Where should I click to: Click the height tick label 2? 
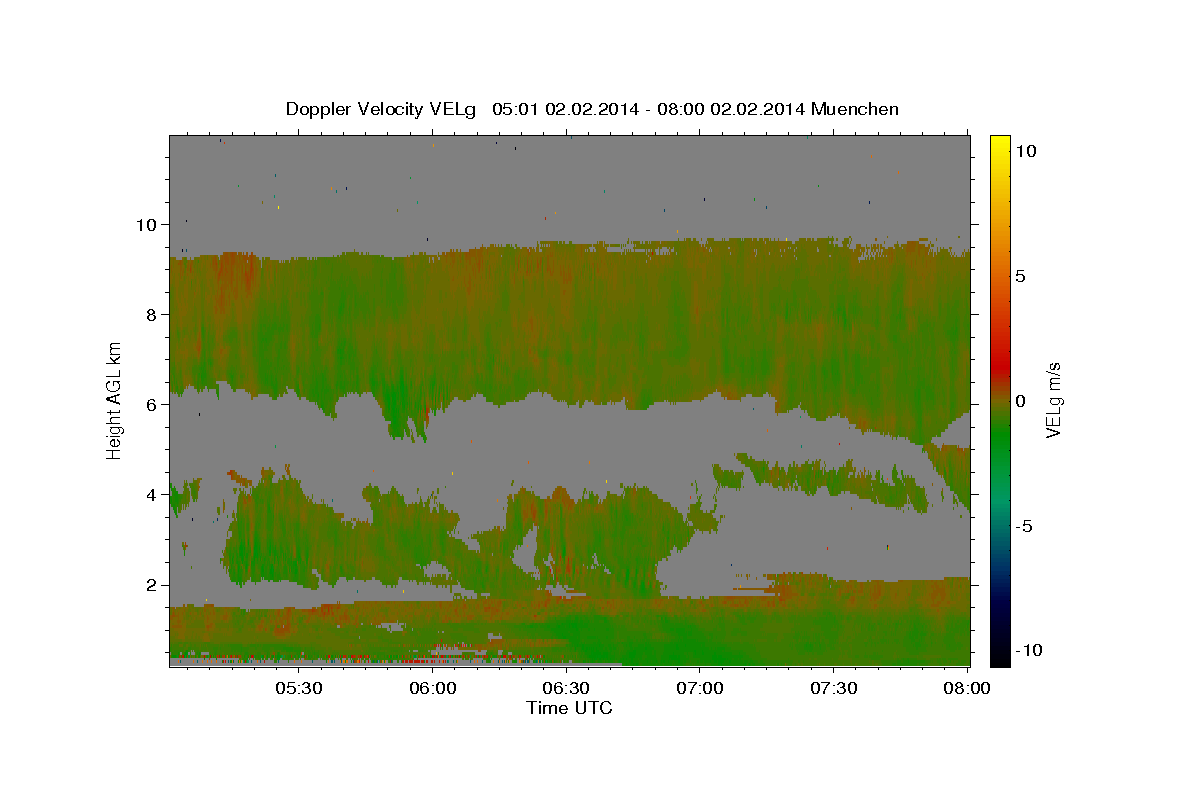(x=152, y=585)
